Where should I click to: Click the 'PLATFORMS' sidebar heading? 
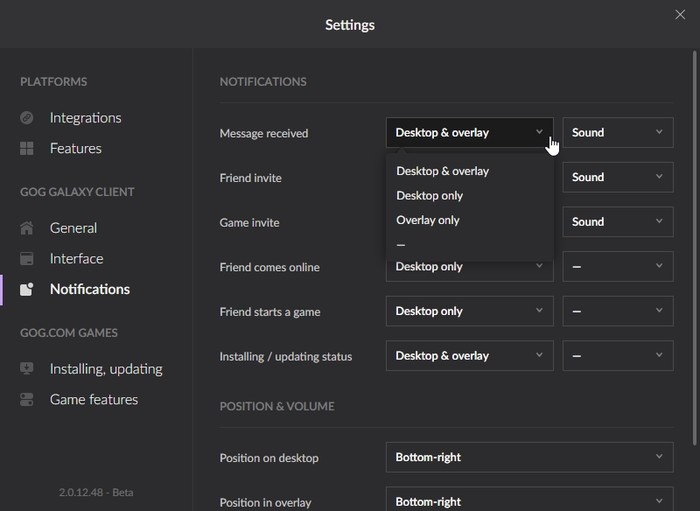54,82
